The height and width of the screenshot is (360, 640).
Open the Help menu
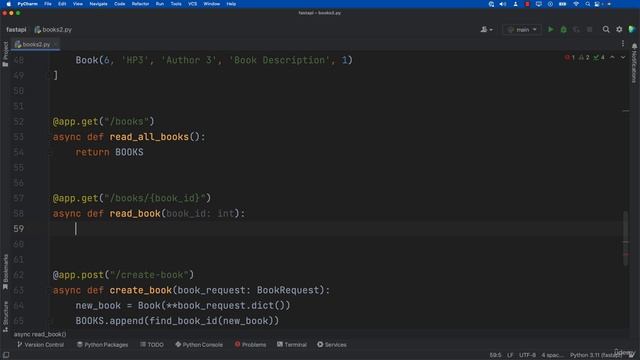[231, 4]
